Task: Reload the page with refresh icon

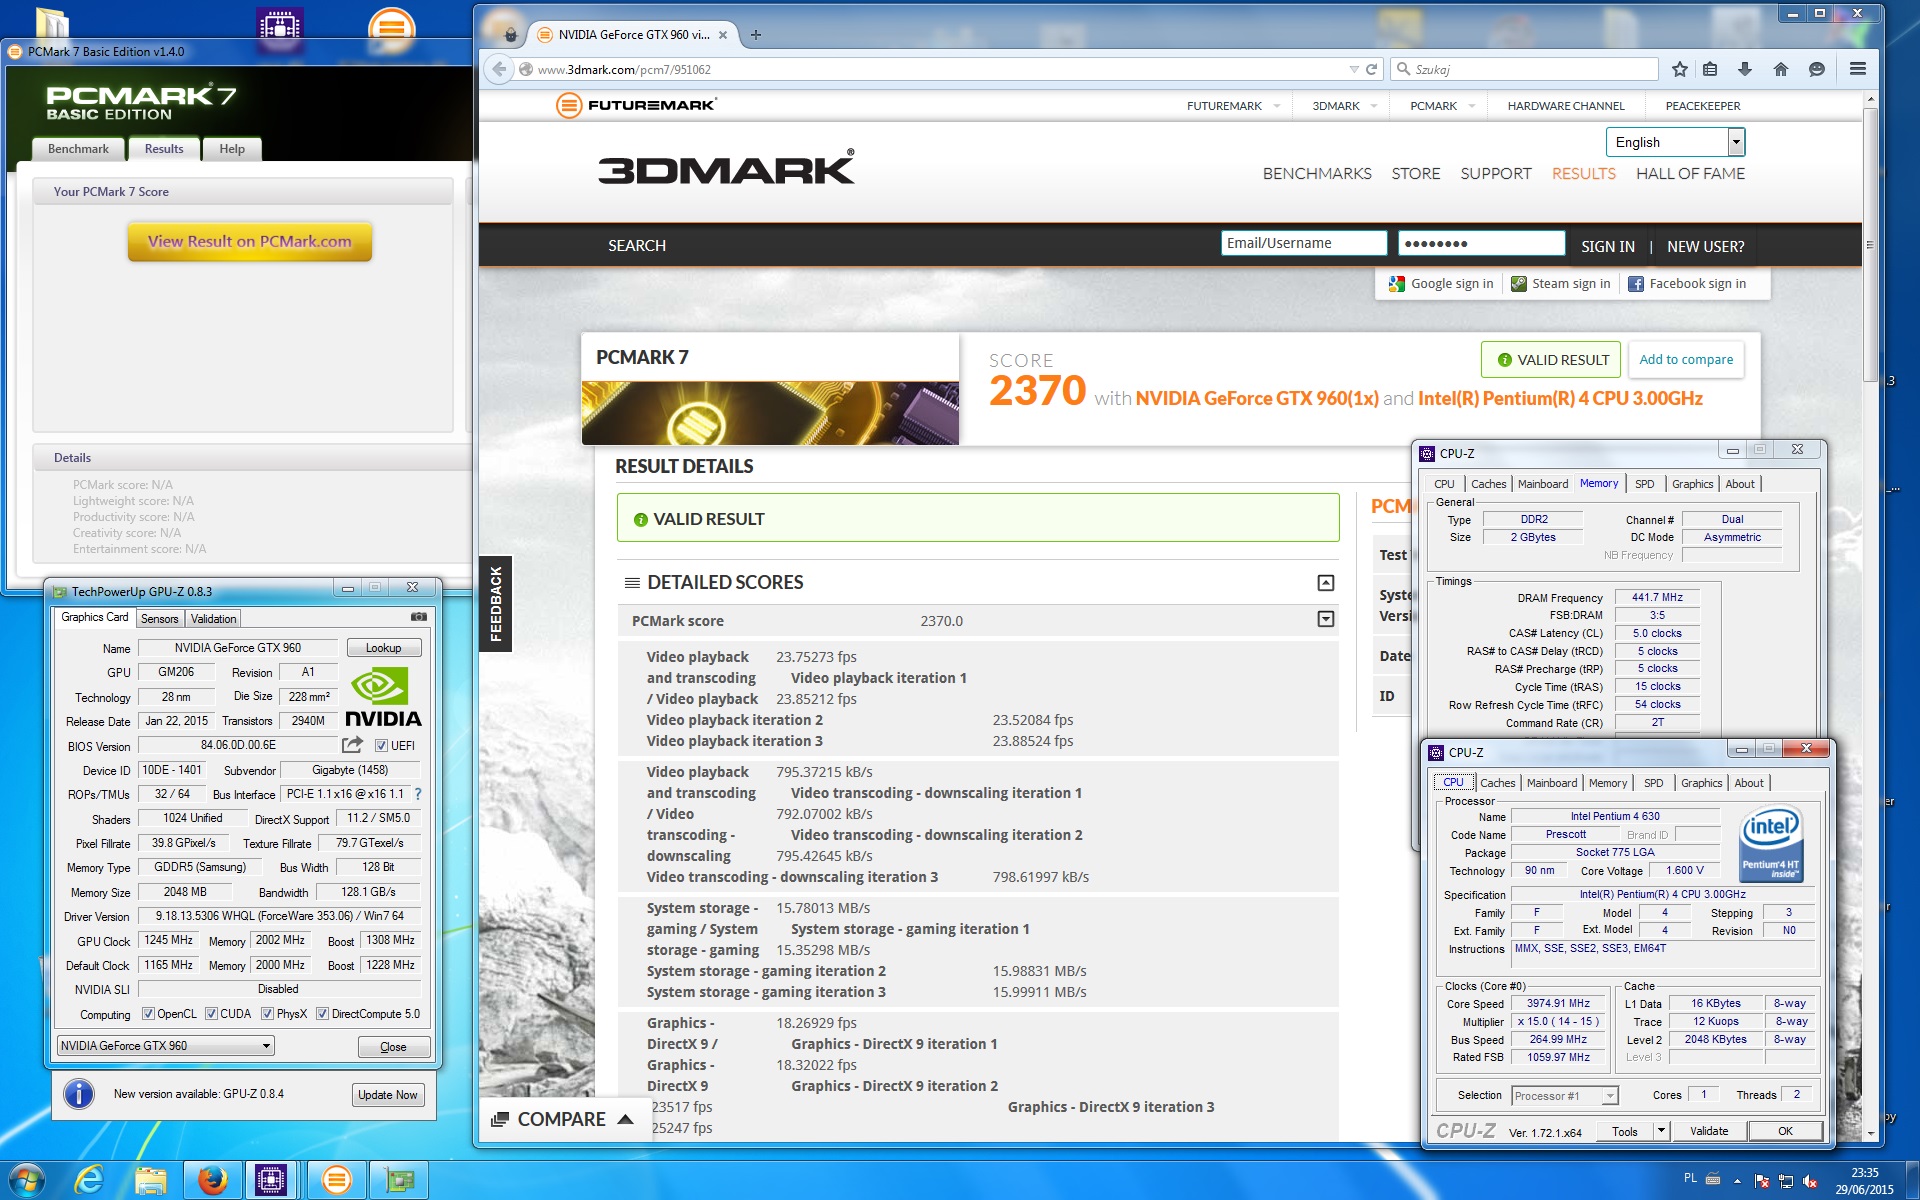Action: pos(1372,69)
